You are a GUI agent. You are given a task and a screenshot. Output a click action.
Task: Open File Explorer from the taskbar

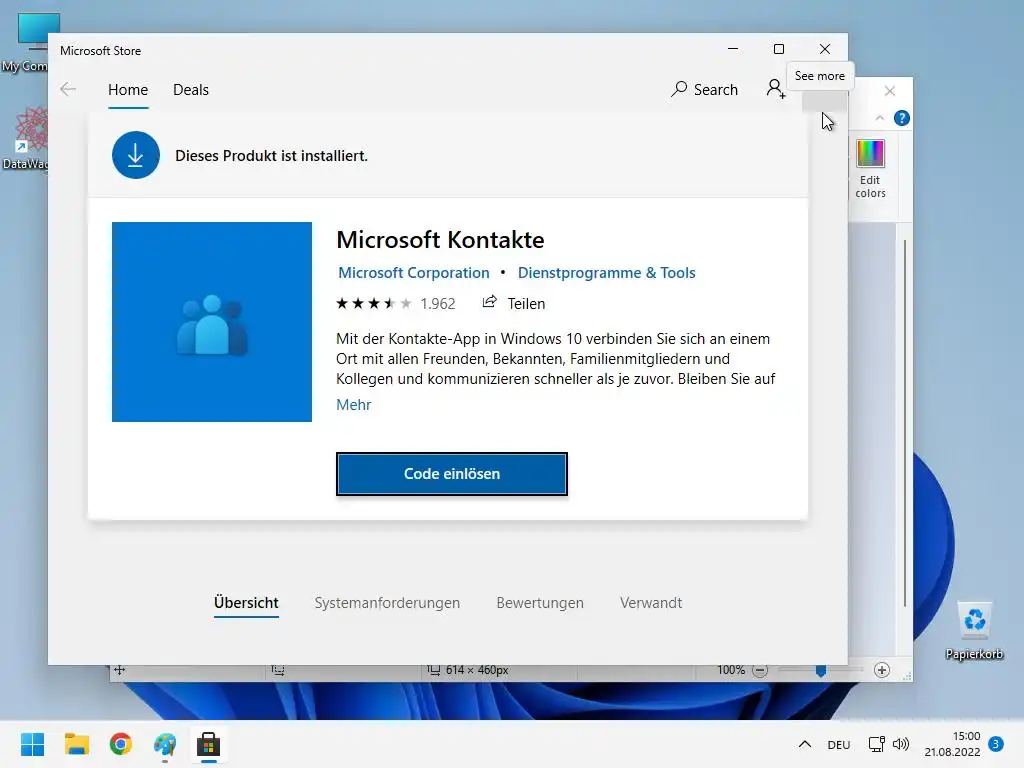(x=76, y=744)
